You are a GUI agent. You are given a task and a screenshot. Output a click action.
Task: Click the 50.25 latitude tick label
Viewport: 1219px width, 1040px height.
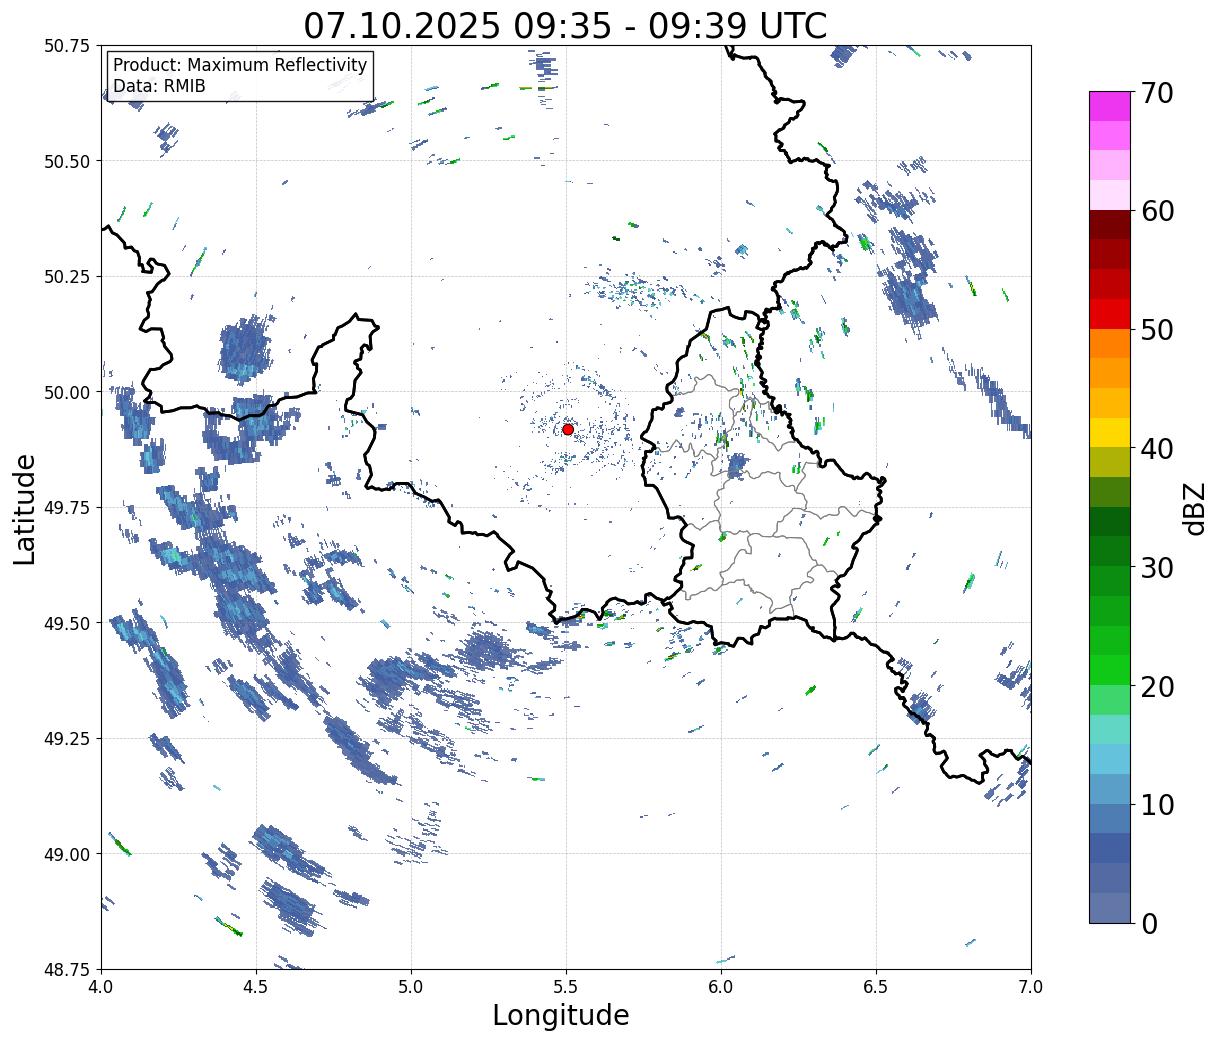click(67, 277)
